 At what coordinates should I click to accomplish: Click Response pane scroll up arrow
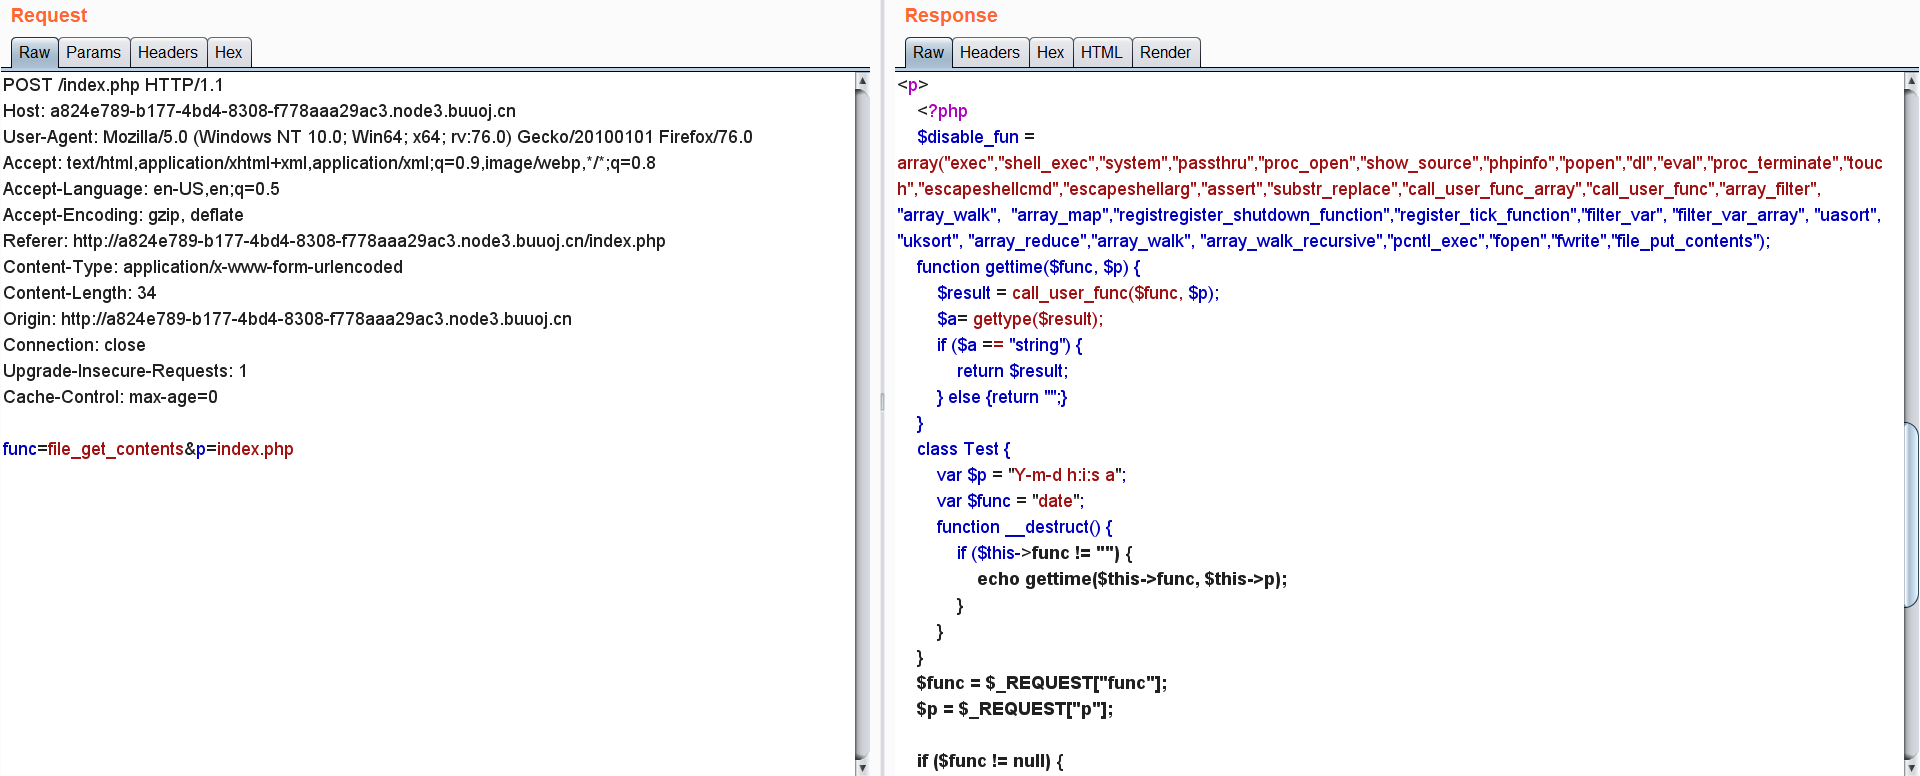[1911, 81]
